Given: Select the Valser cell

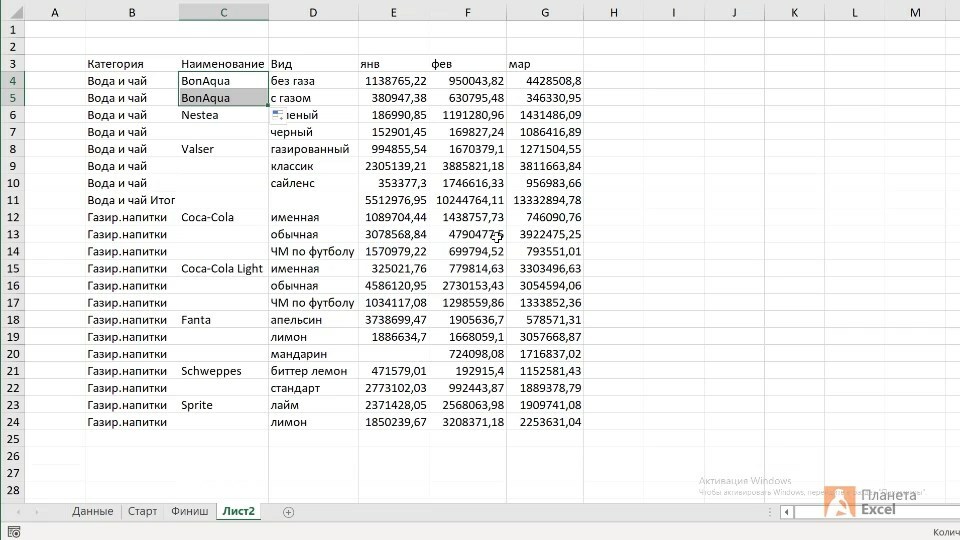Looking at the screenshot, I should tap(223, 149).
